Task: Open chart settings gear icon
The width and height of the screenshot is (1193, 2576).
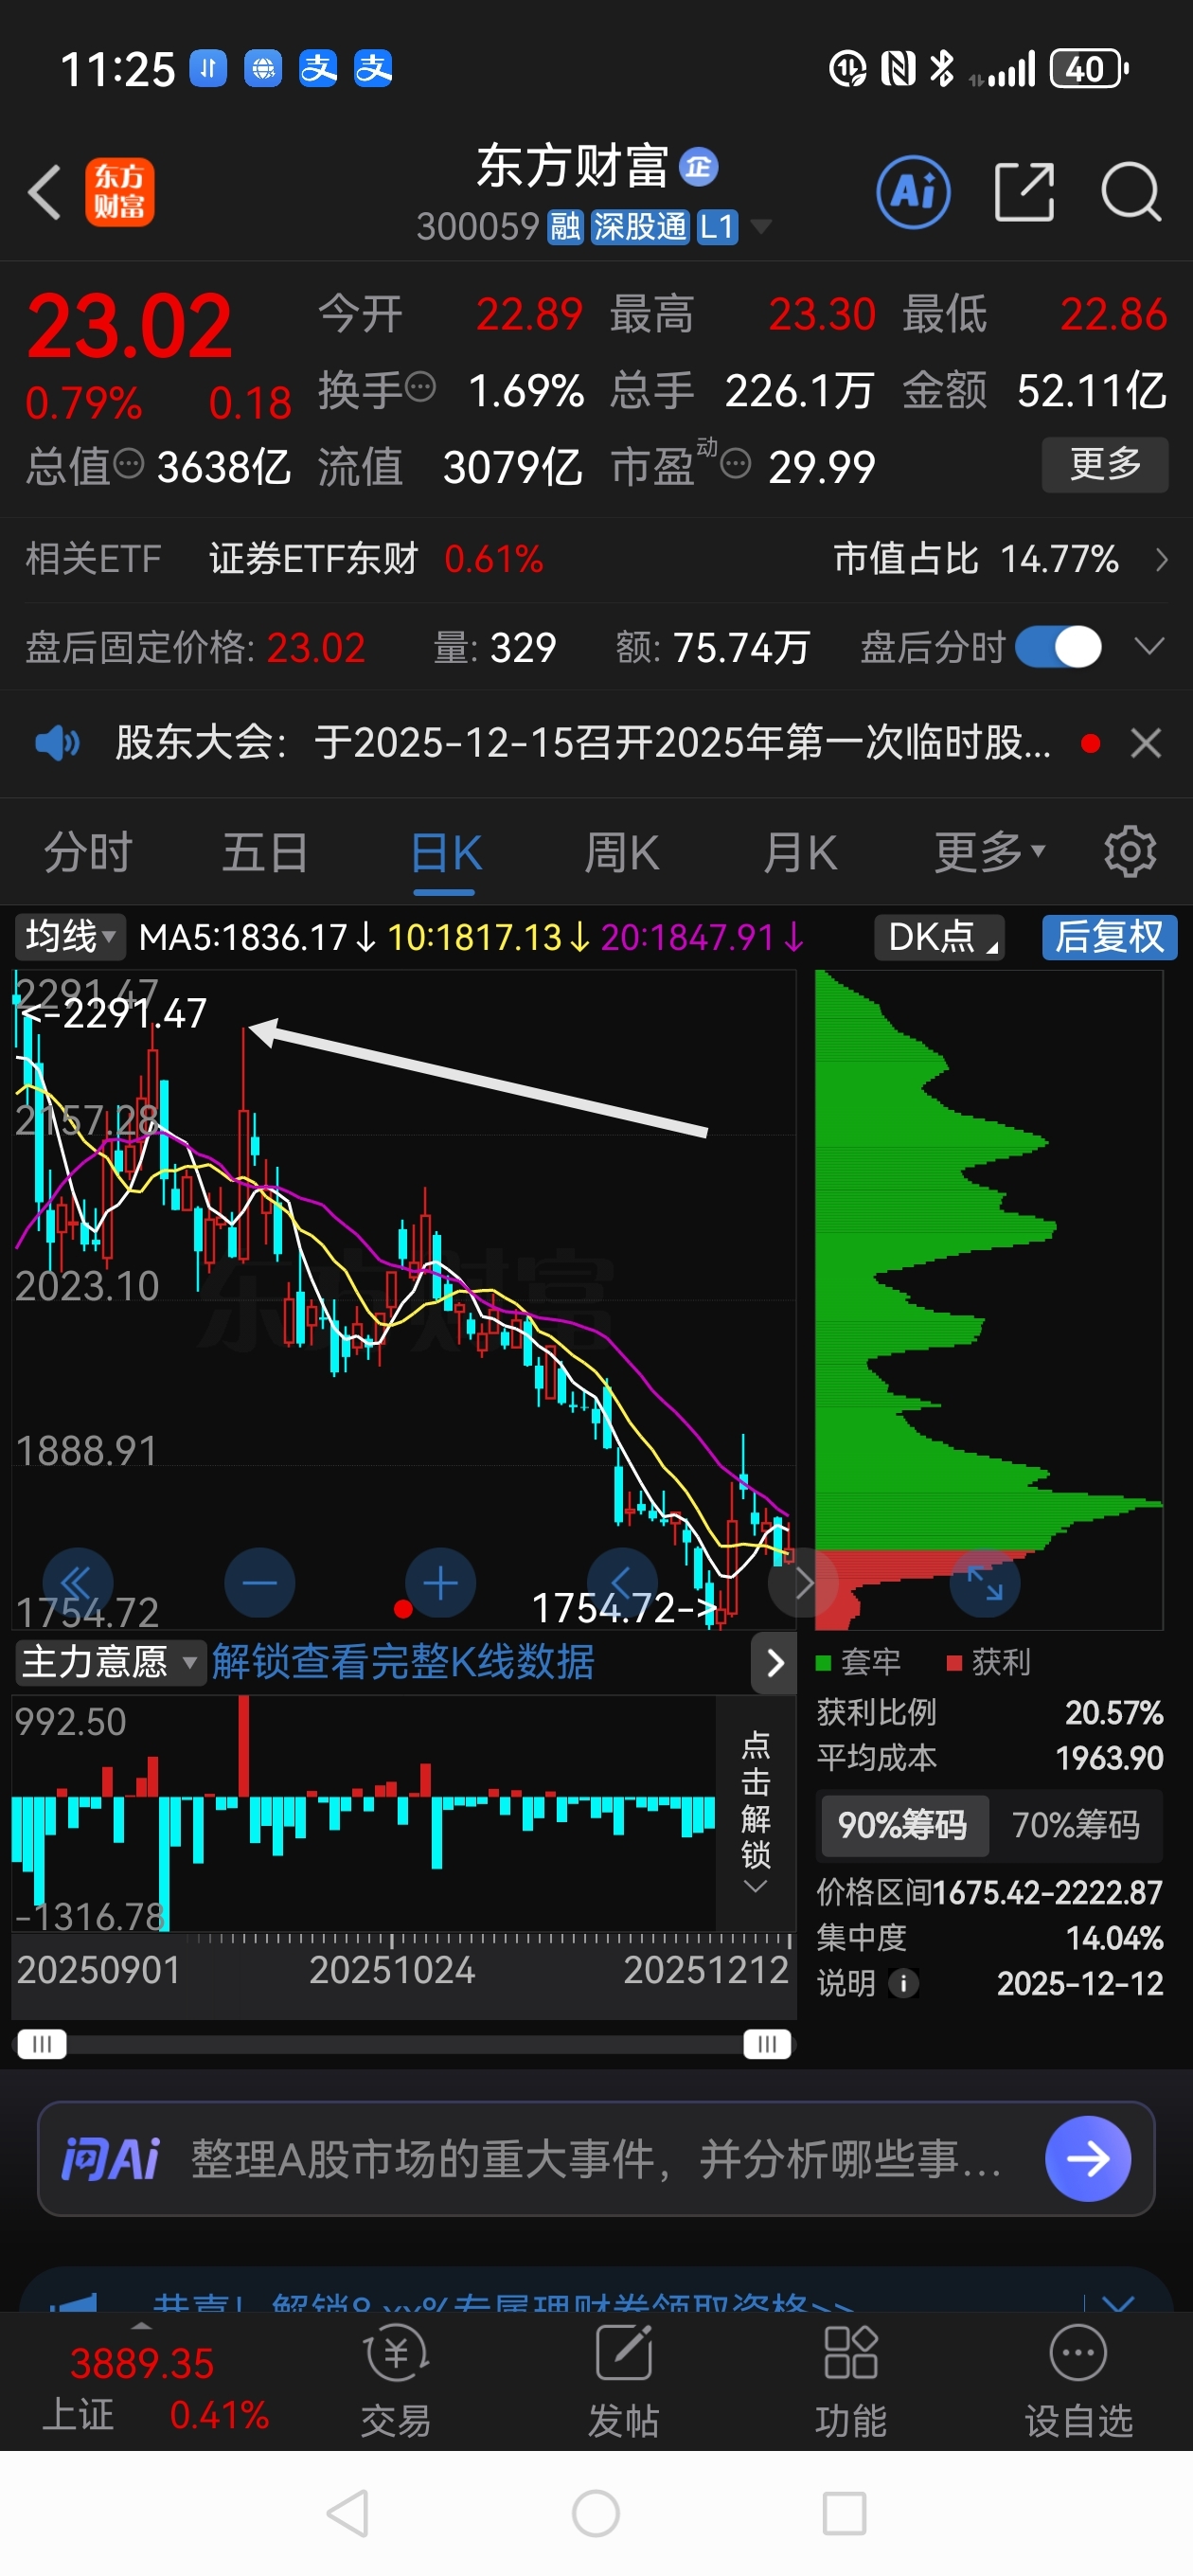Action: (x=1130, y=852)
